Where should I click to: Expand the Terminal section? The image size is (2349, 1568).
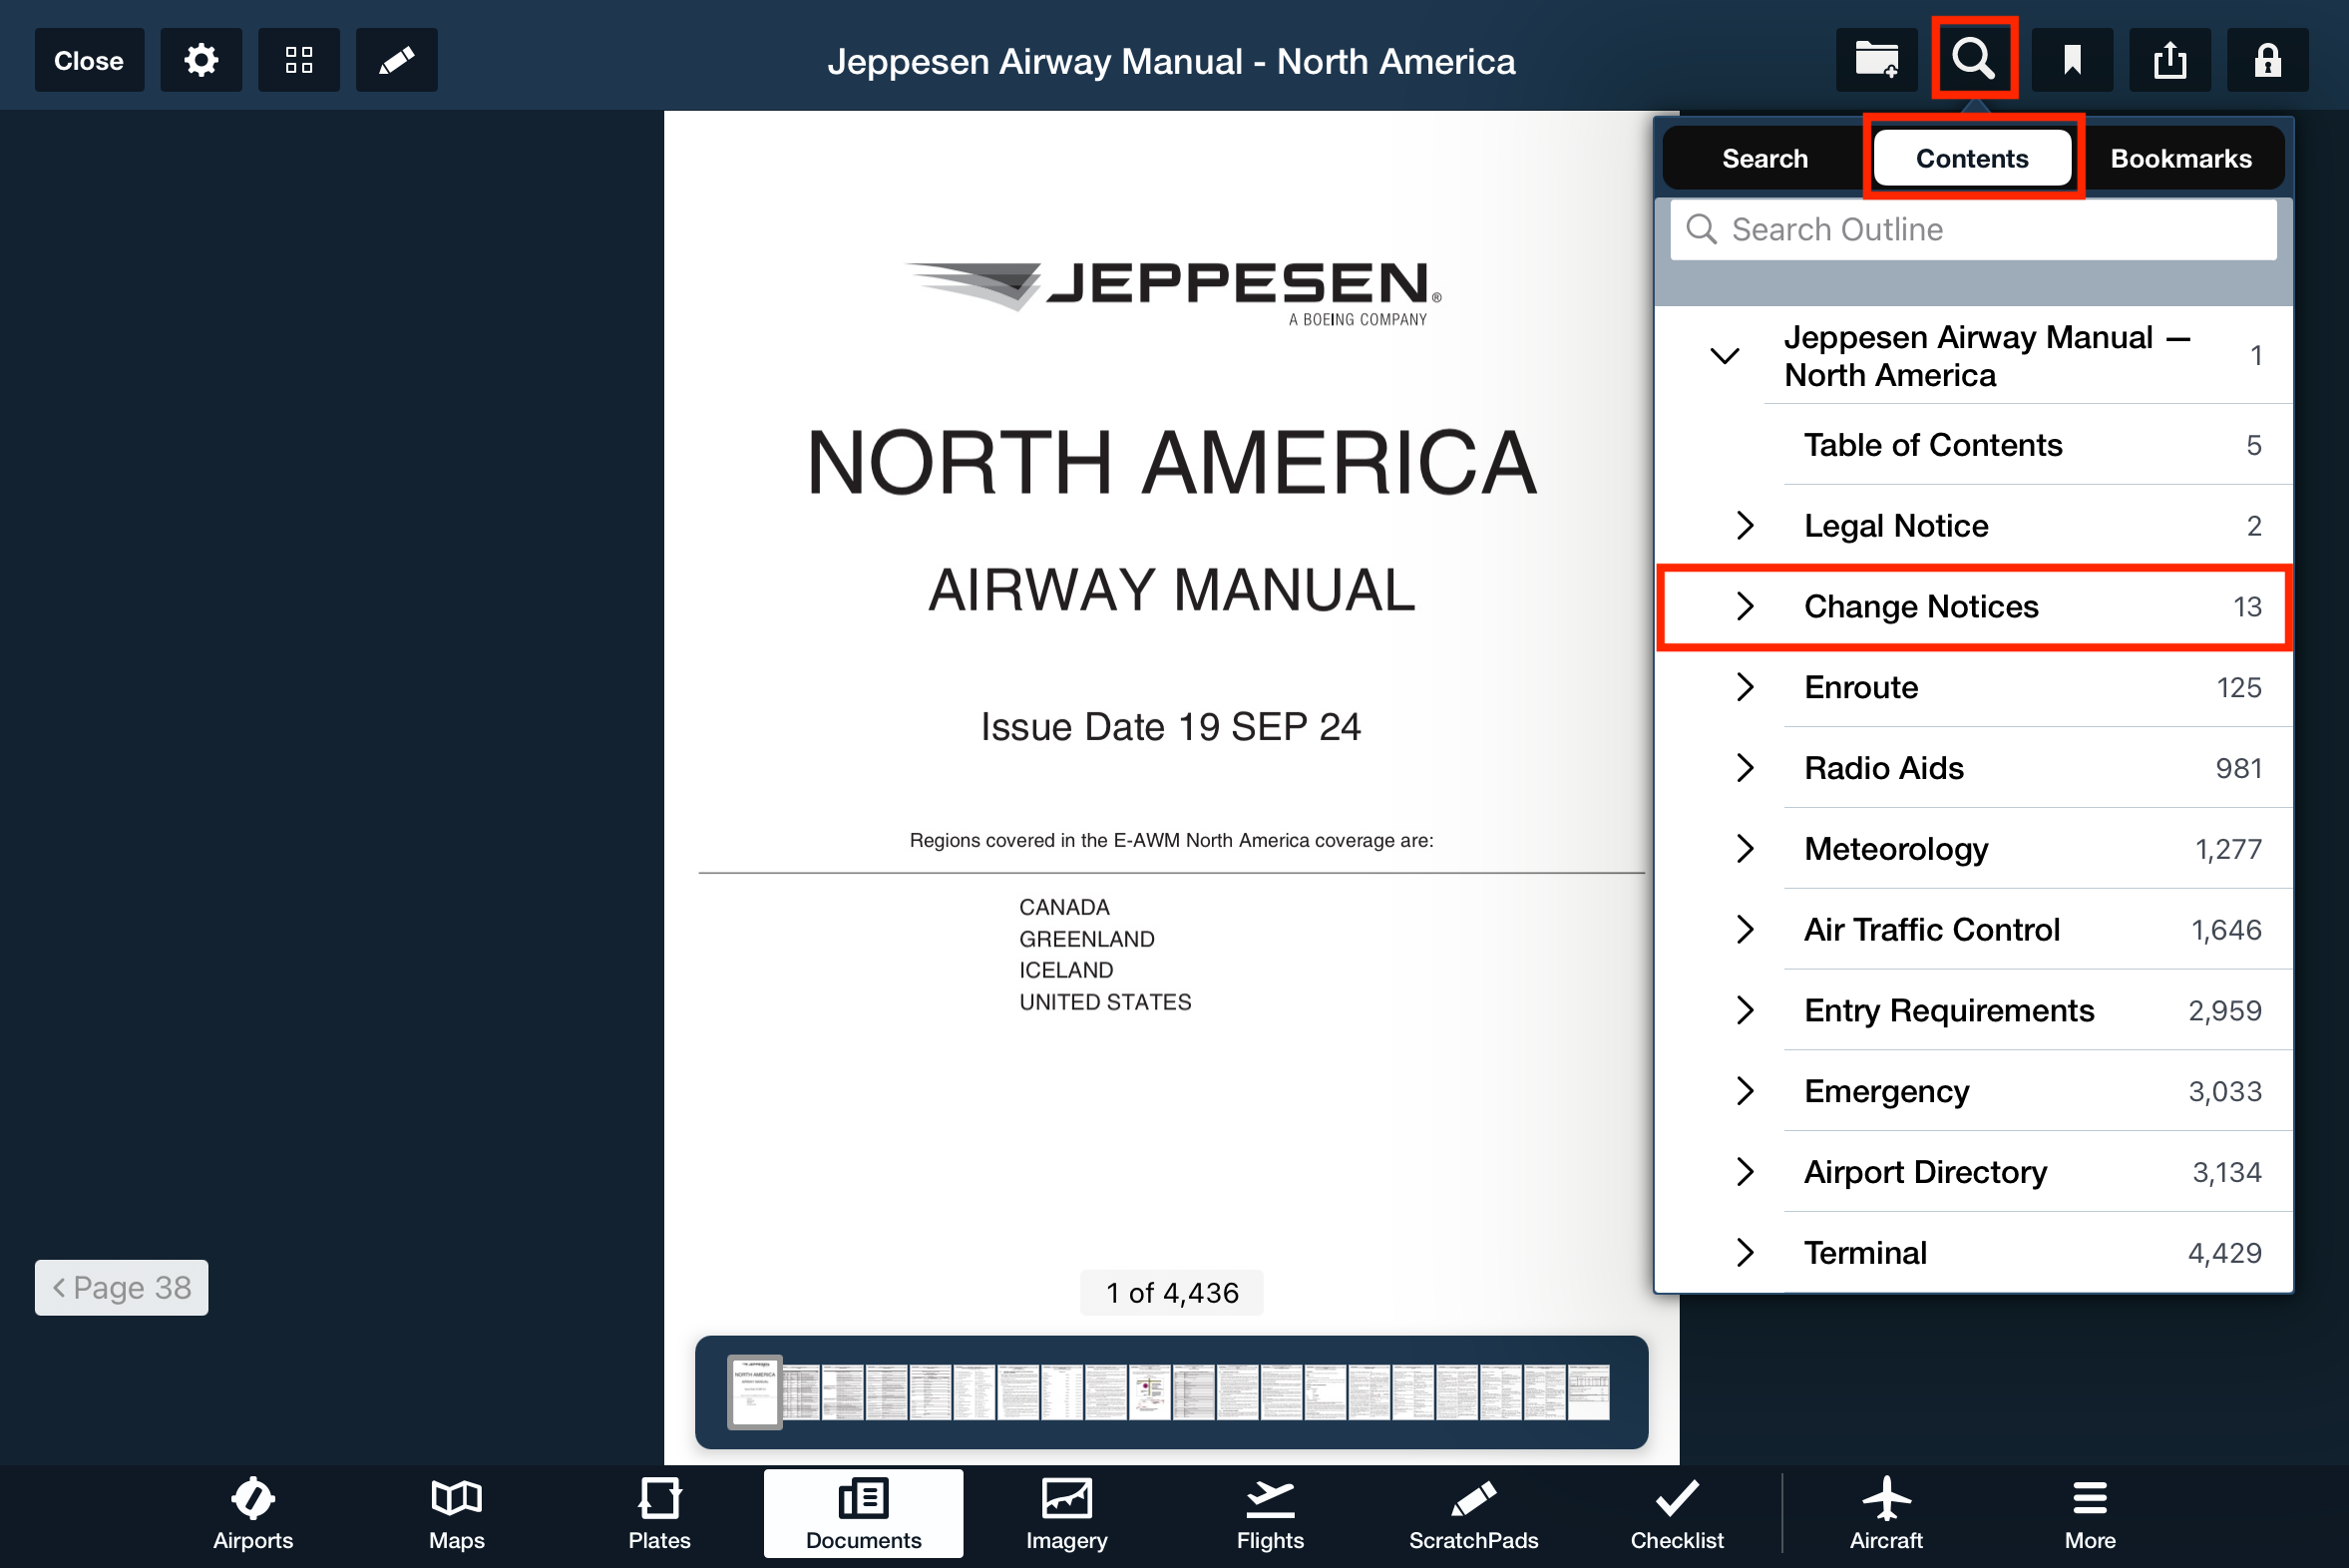[1745, 1253]
